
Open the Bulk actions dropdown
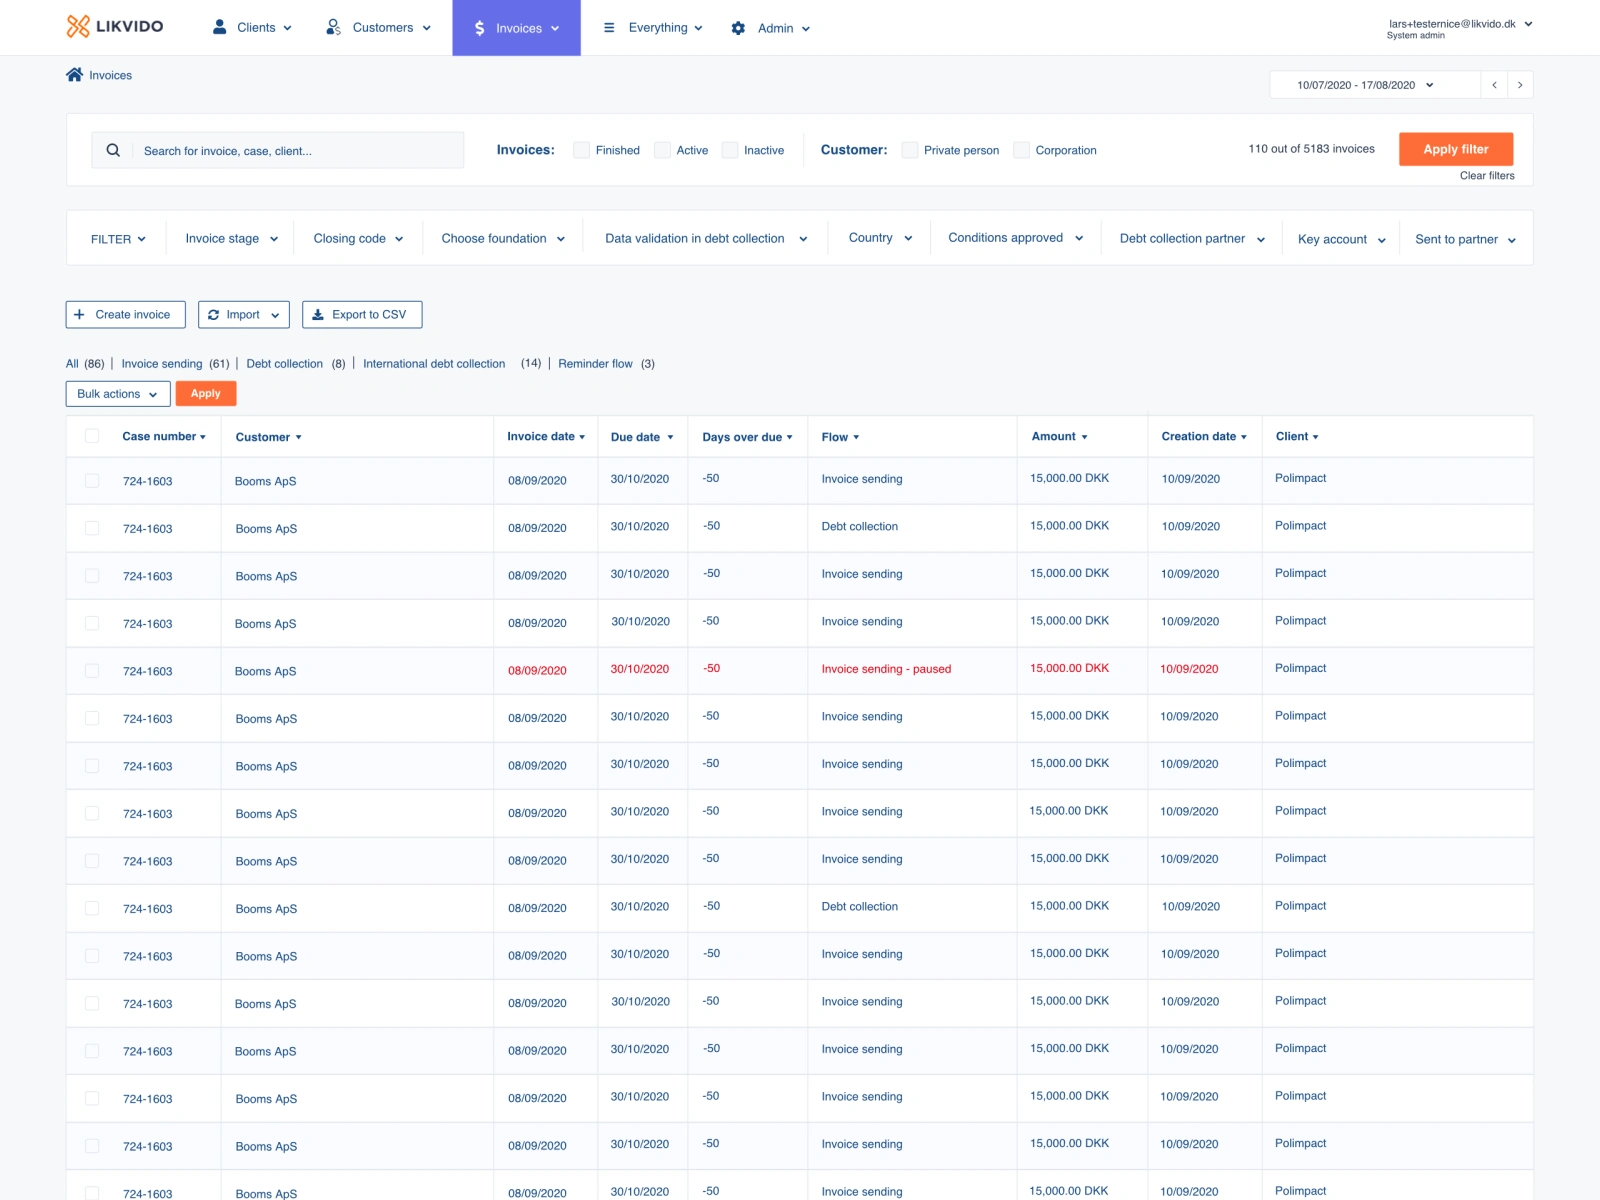click(x=118, y=394)
